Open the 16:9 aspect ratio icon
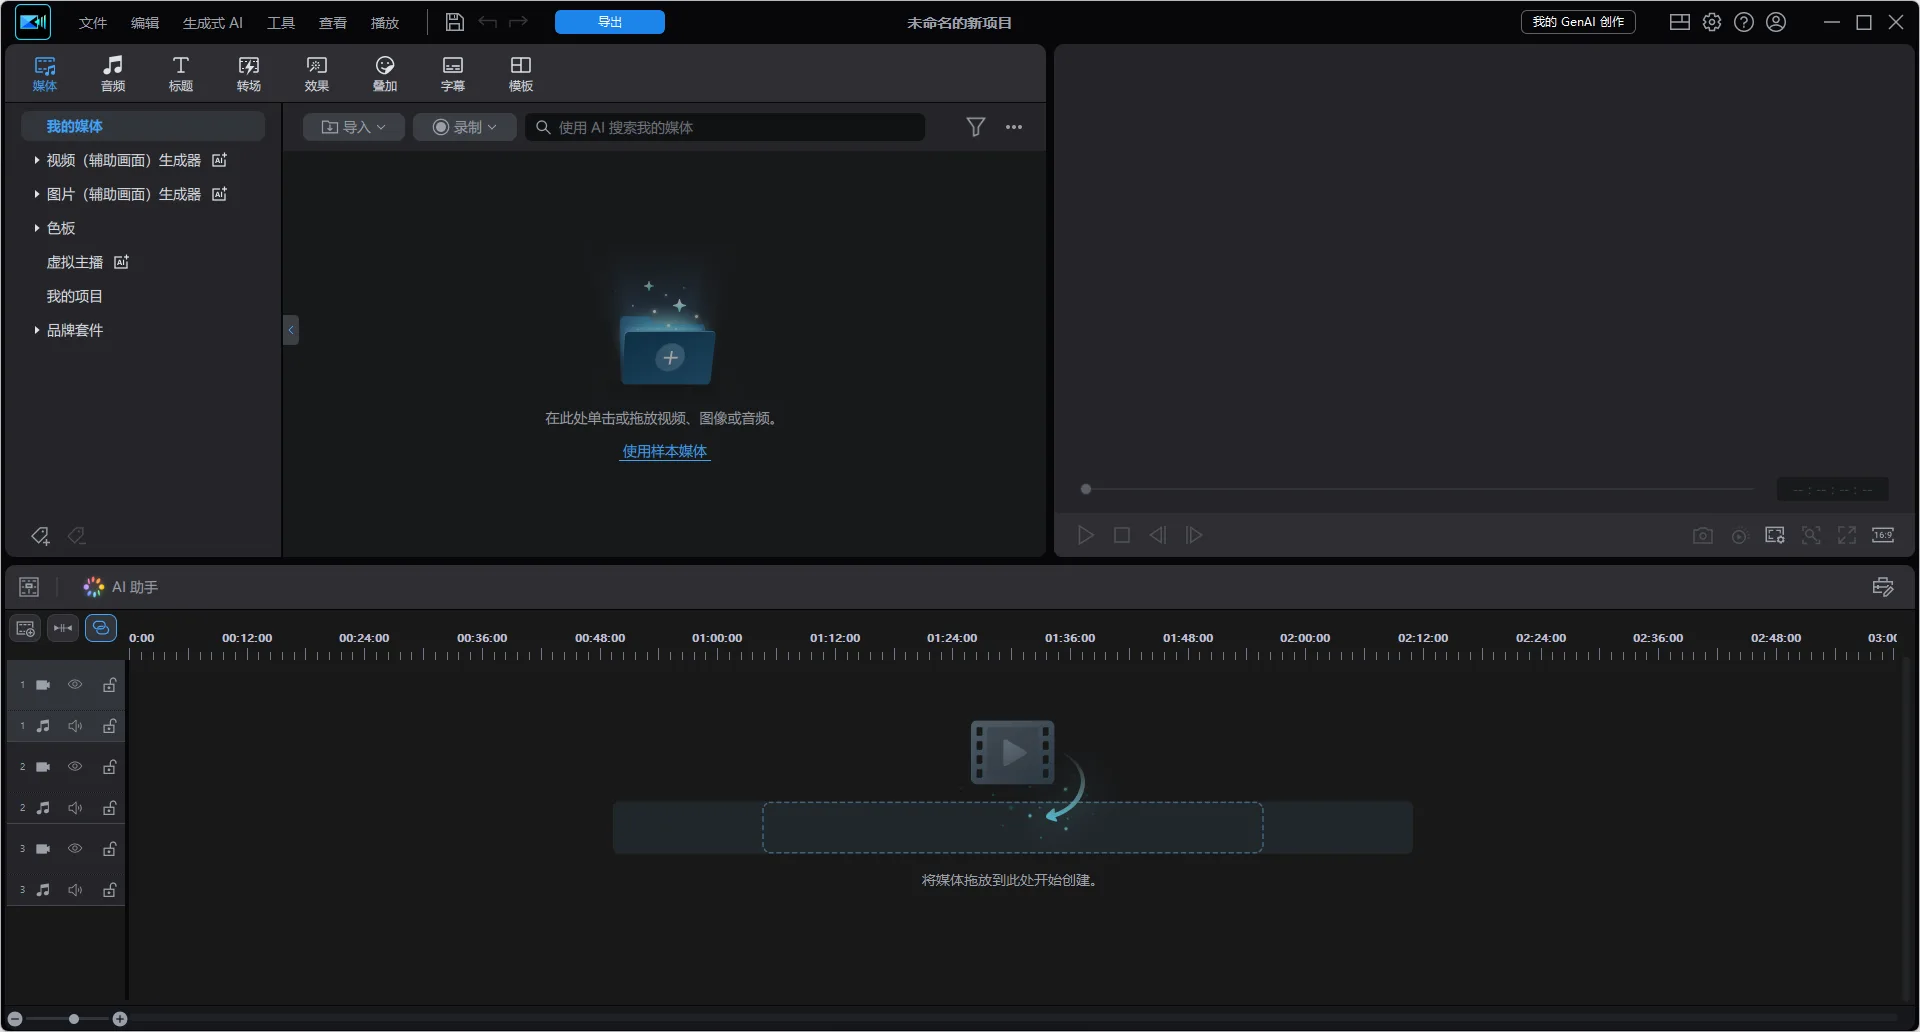The height and width of the screenshot is (1032, 1920). tap(1883, 536)
